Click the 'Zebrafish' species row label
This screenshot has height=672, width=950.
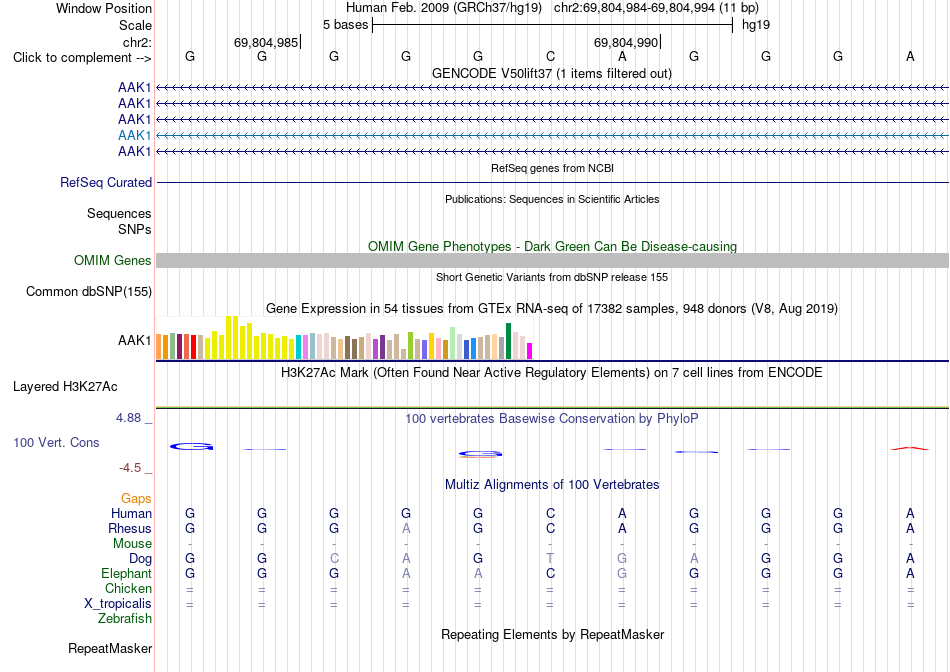[x=125, y=619]
